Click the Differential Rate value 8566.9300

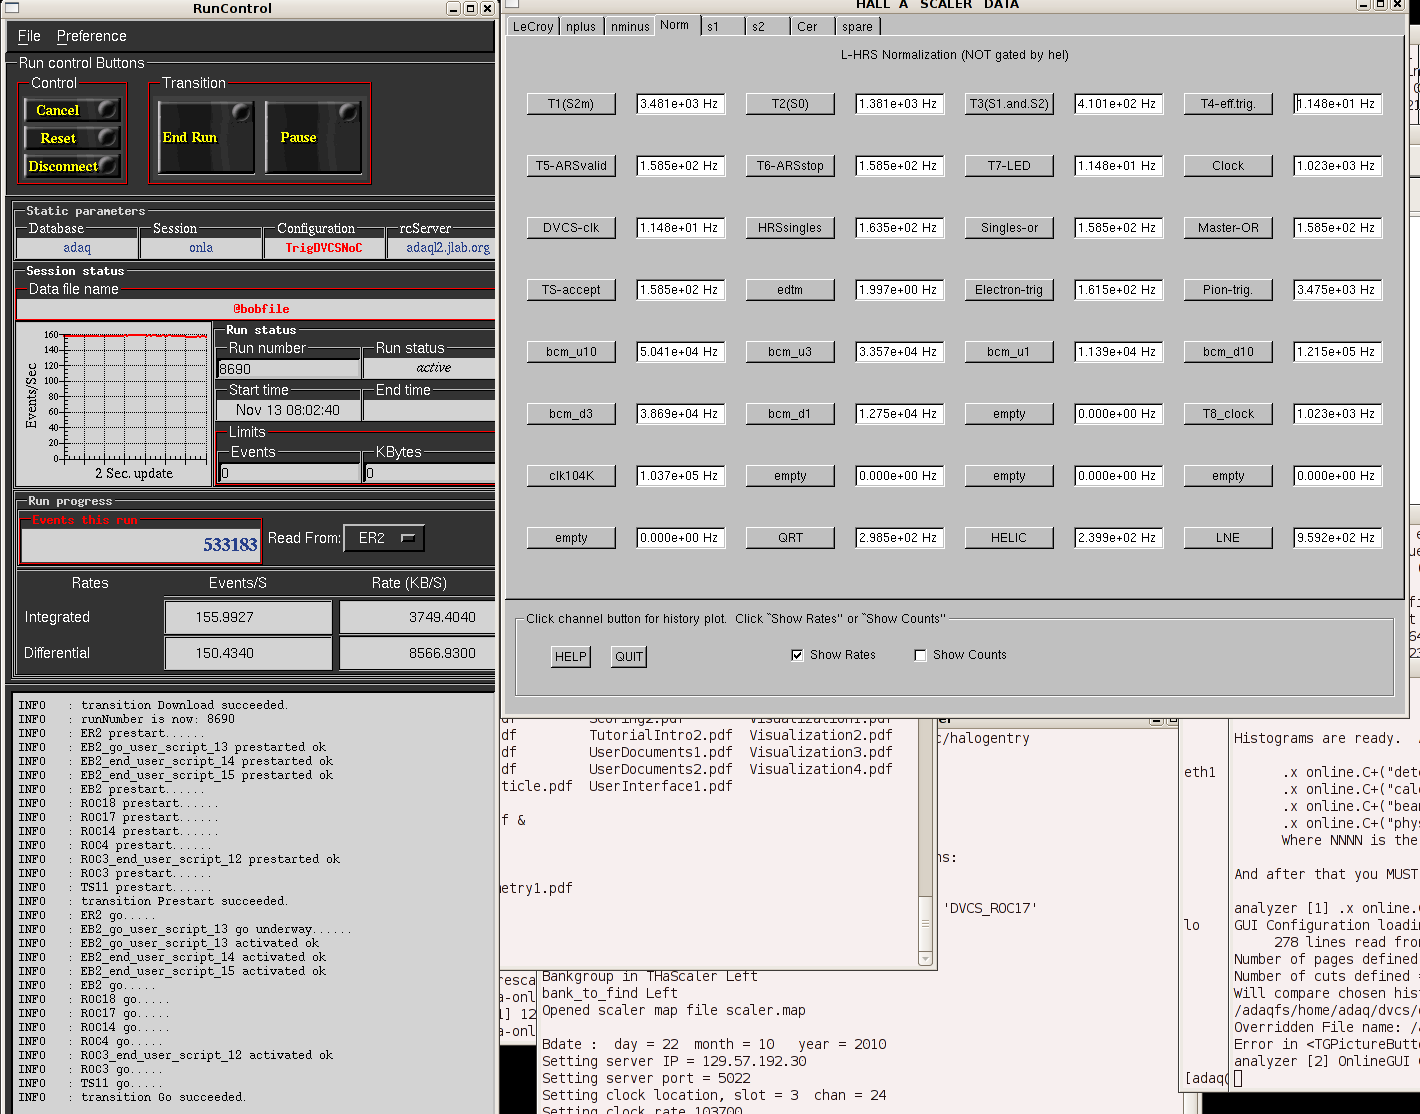pyautogui.click(x=418, y=653)
